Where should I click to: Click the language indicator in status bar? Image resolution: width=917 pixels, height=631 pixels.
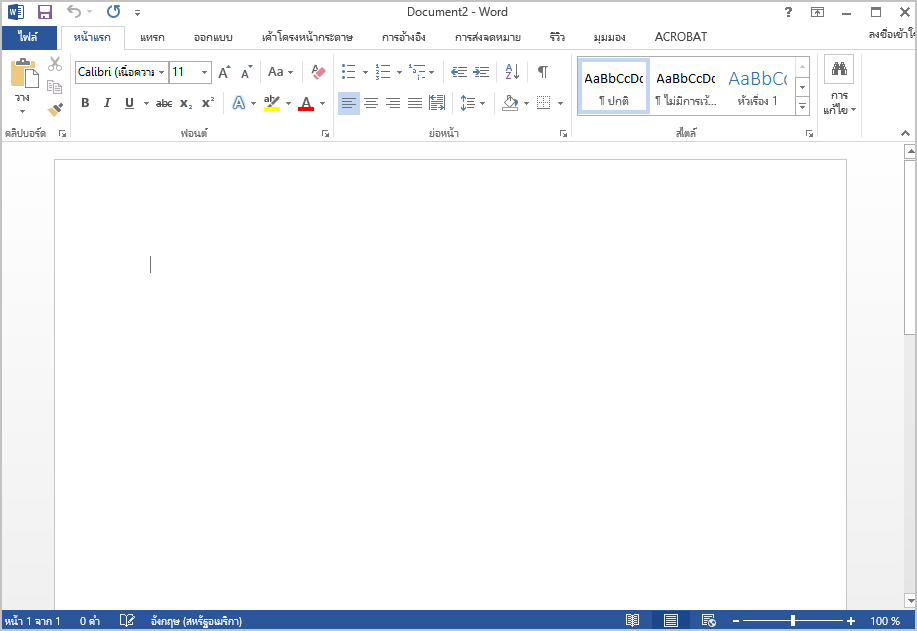196,620
